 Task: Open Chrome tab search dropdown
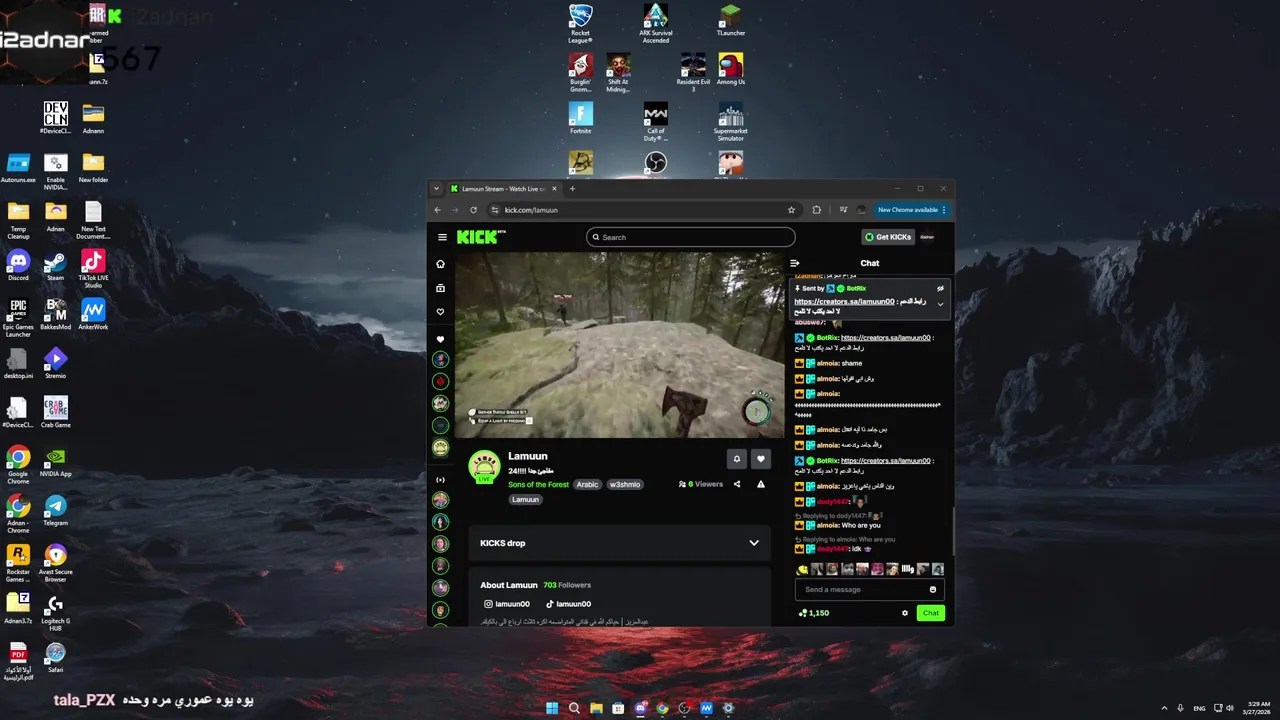pos(436,188)
